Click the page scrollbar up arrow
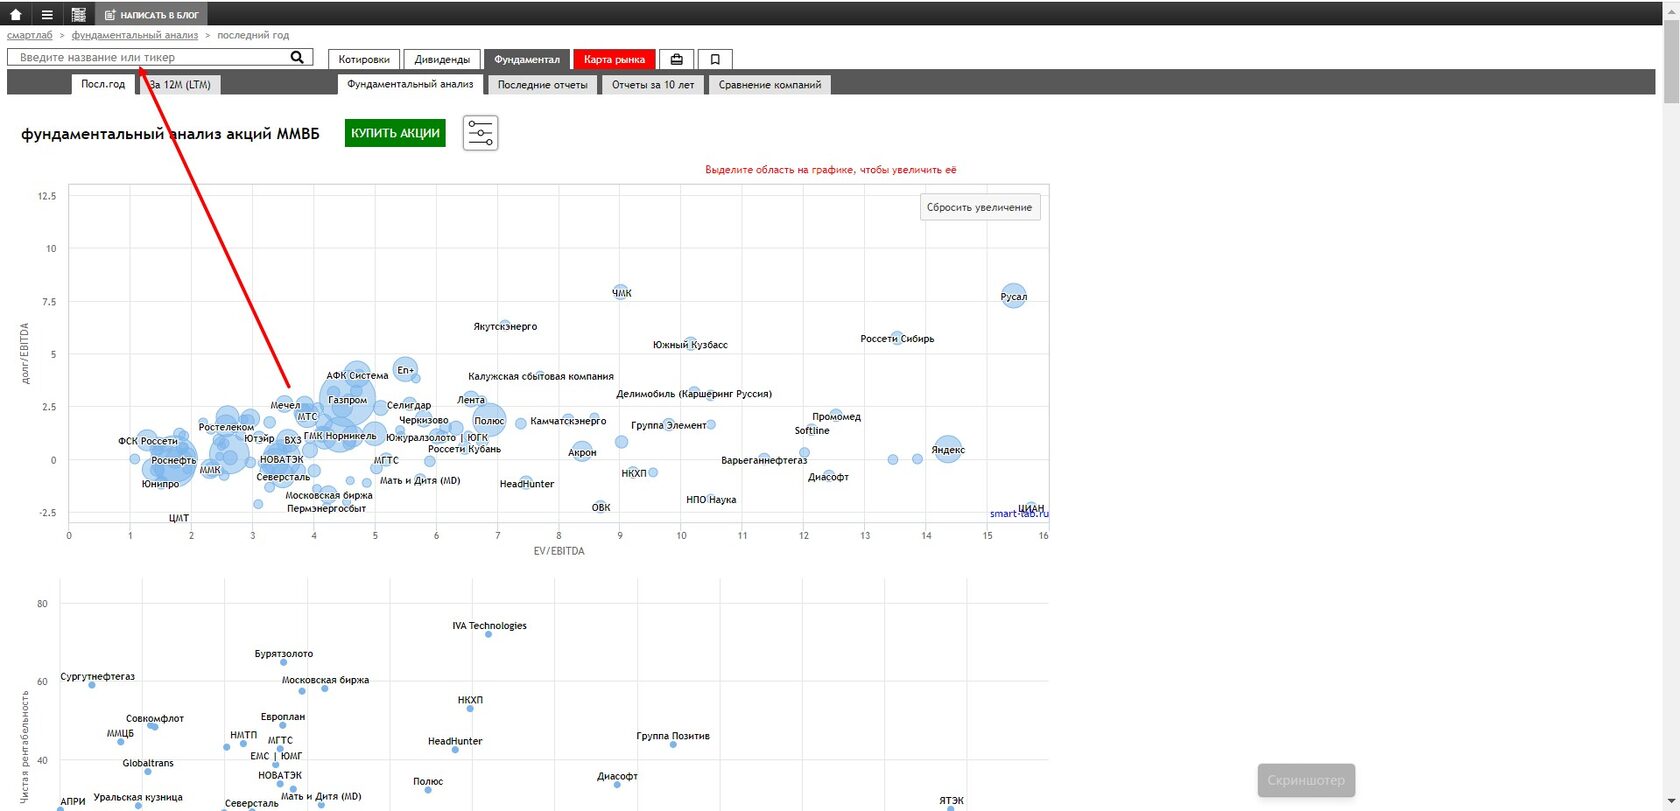Image resolution: width=1680 pixels, height=811 pixels. pos(1671,8)
